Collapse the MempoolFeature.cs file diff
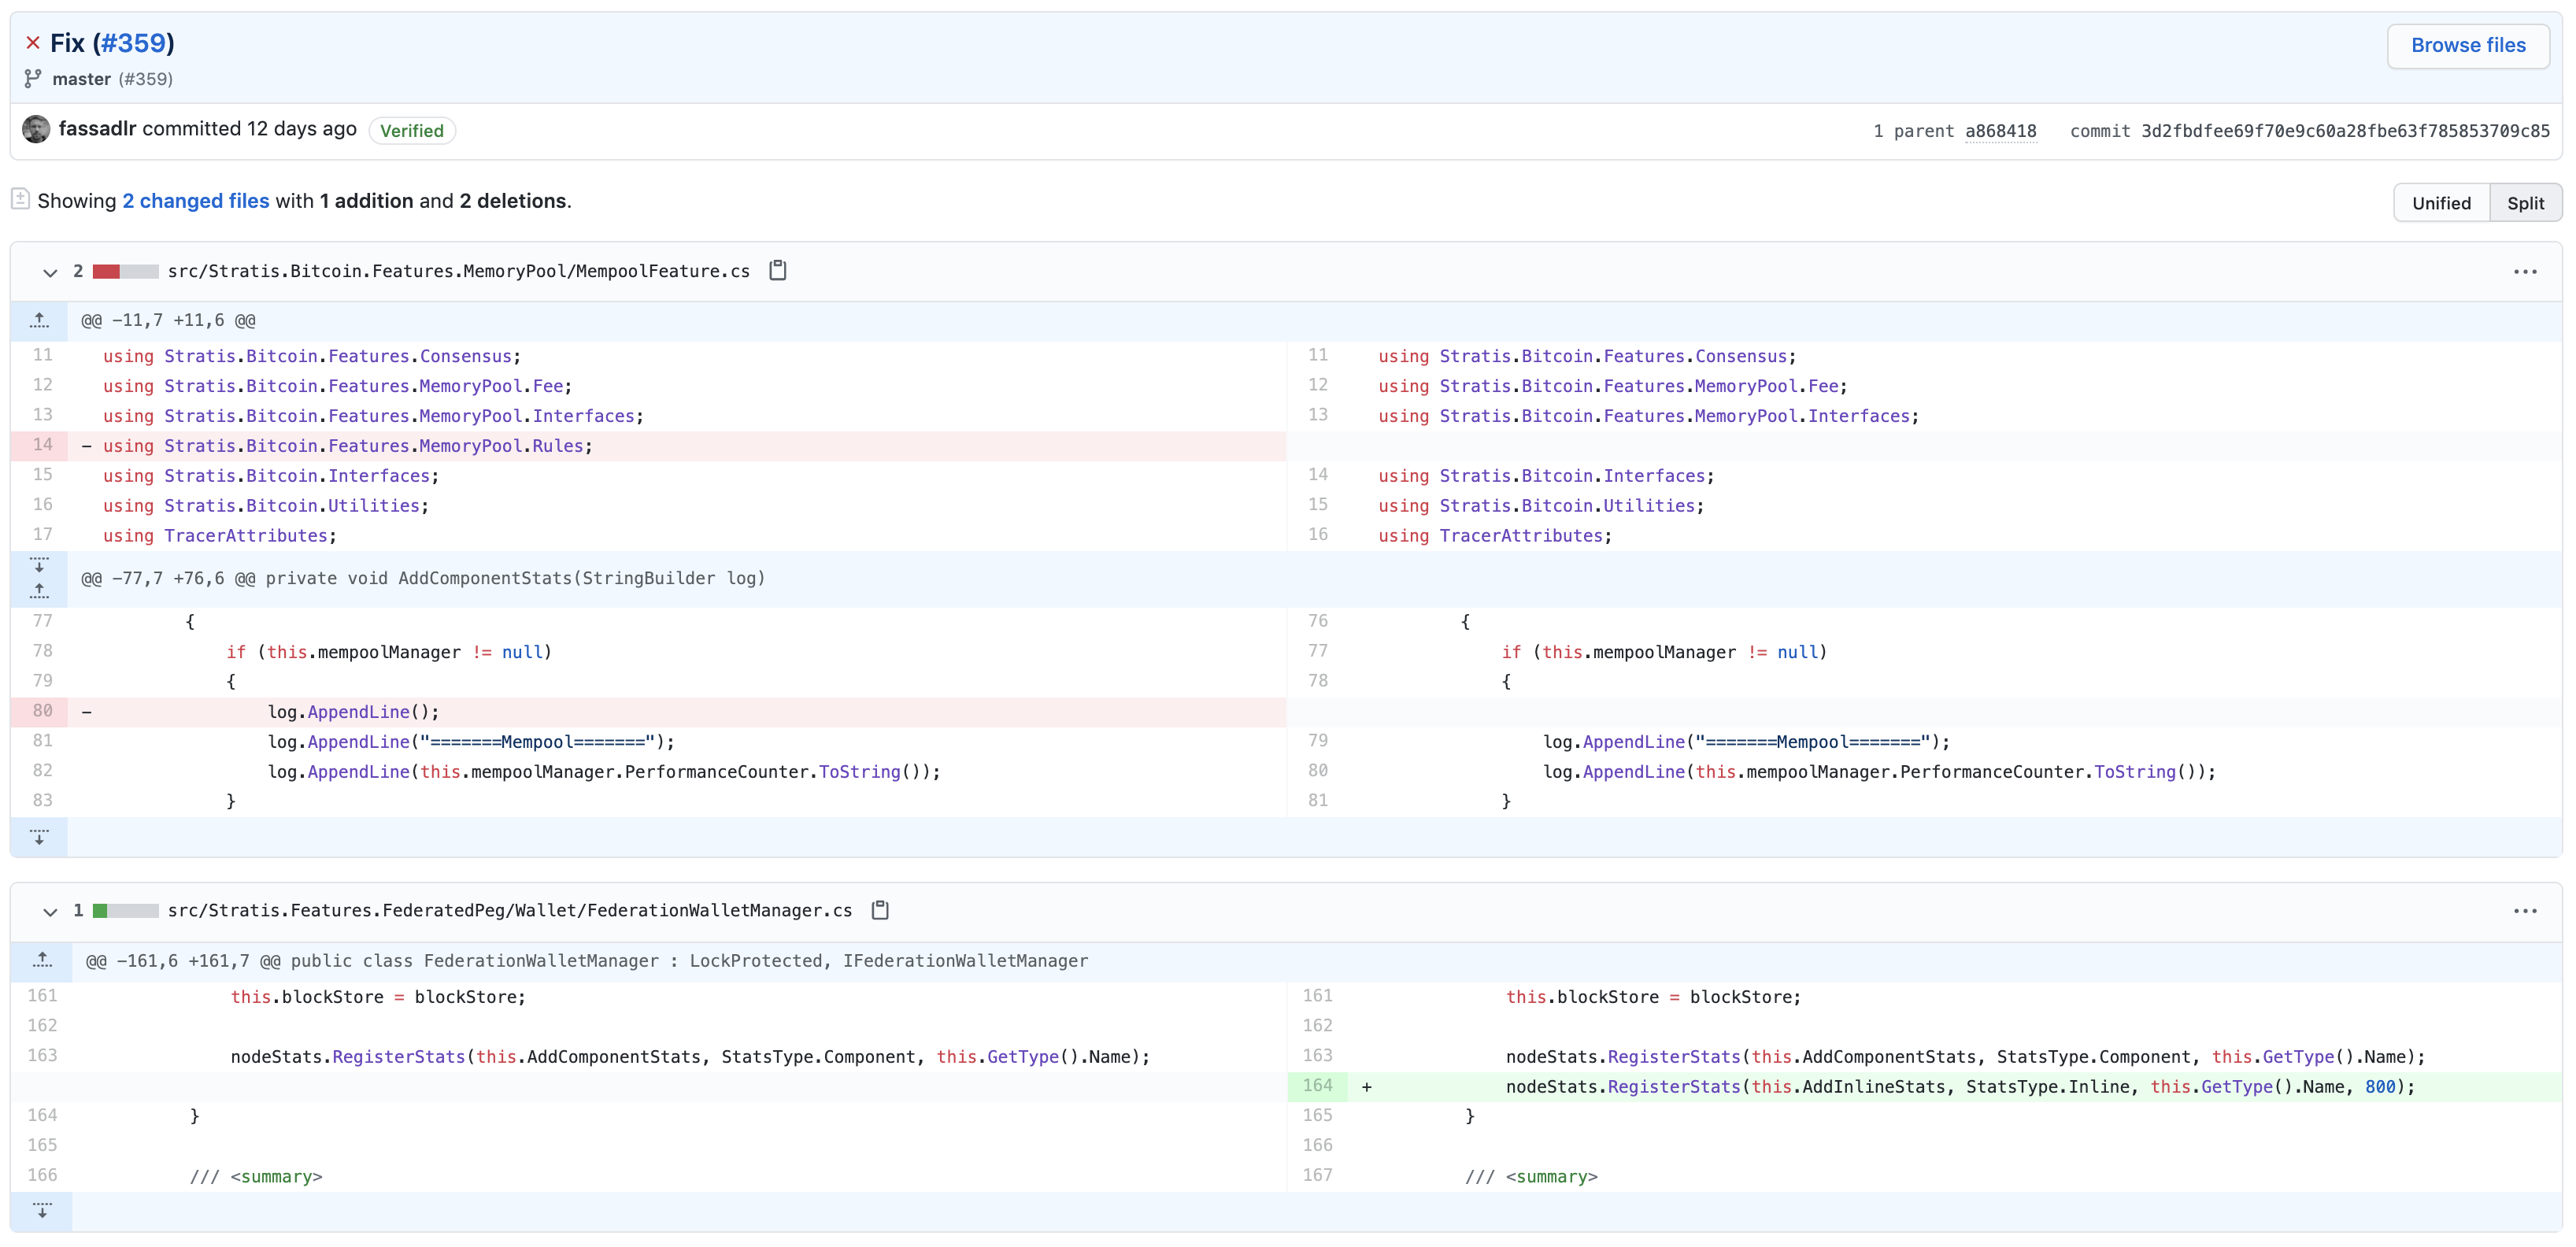This screenshot has width=2576, height=1247. click(50, 271)
